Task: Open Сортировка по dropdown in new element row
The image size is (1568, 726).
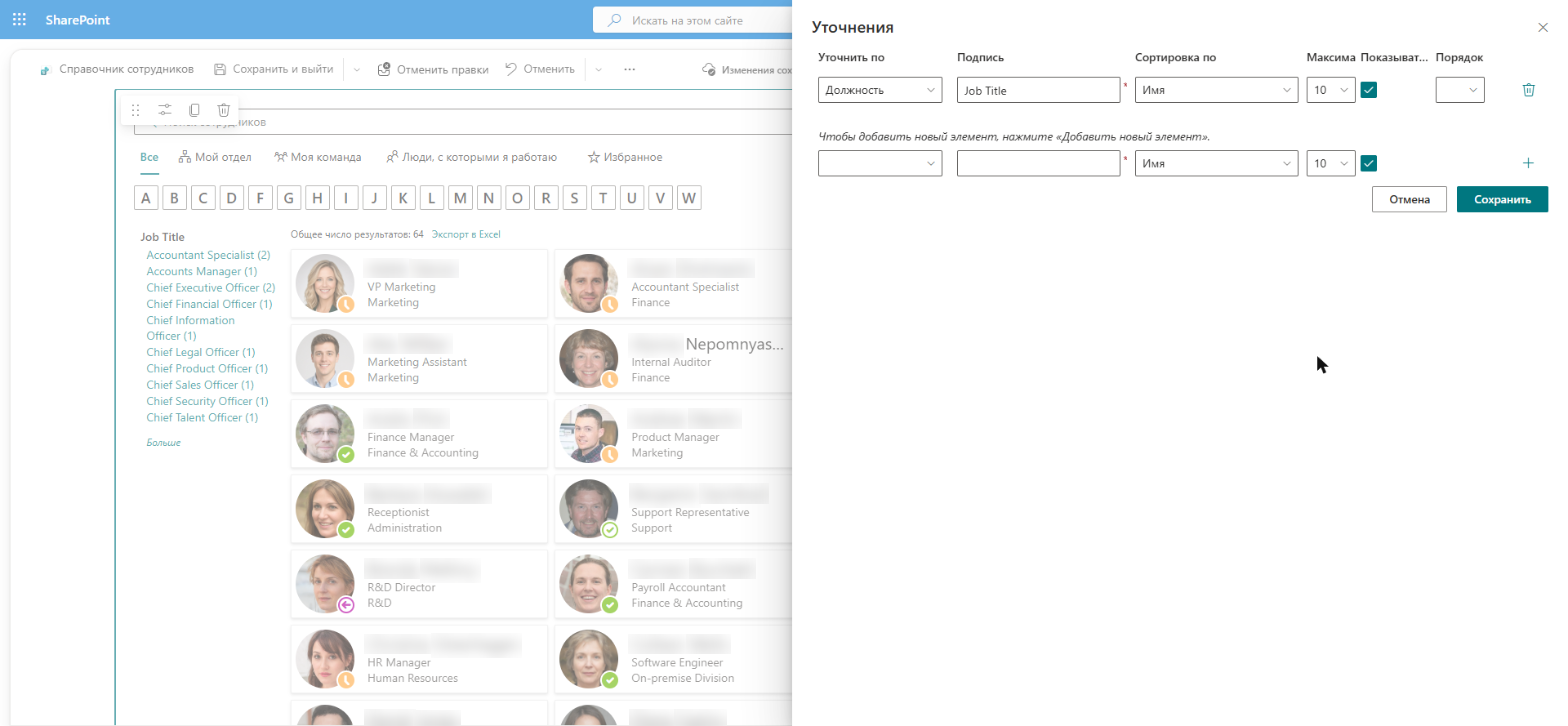Action: [x=1216, y=163]
